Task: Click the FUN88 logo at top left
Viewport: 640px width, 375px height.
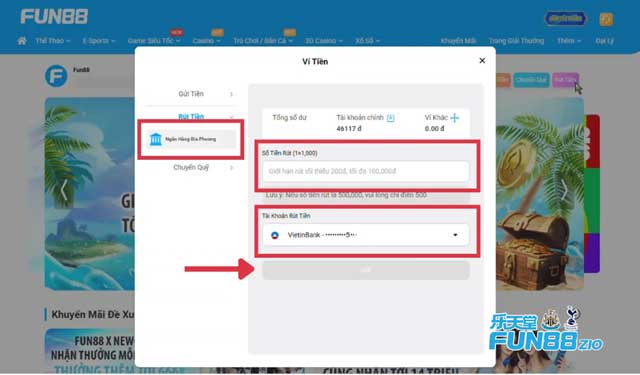Action: (x=54, y=17)
